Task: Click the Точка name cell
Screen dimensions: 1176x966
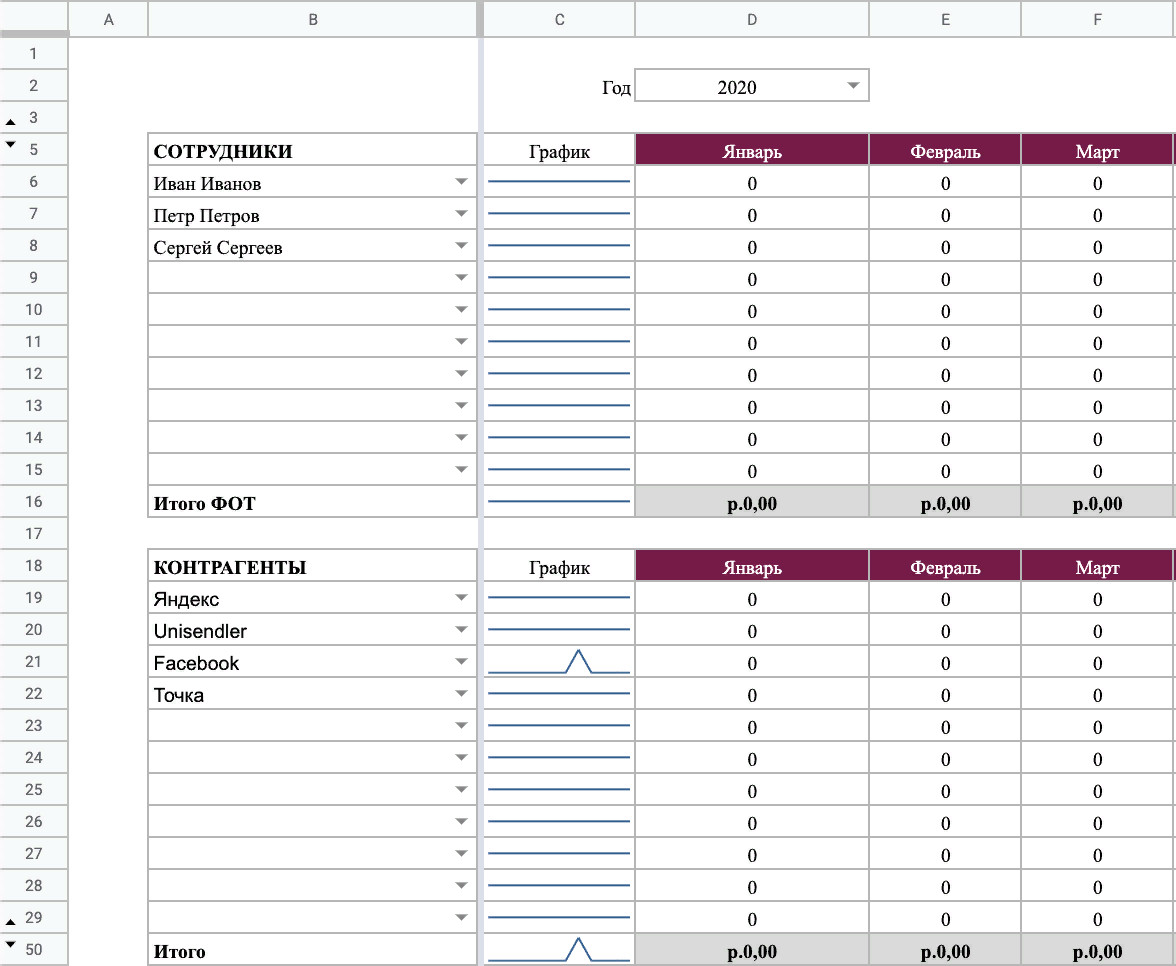Action: (313, 694)
